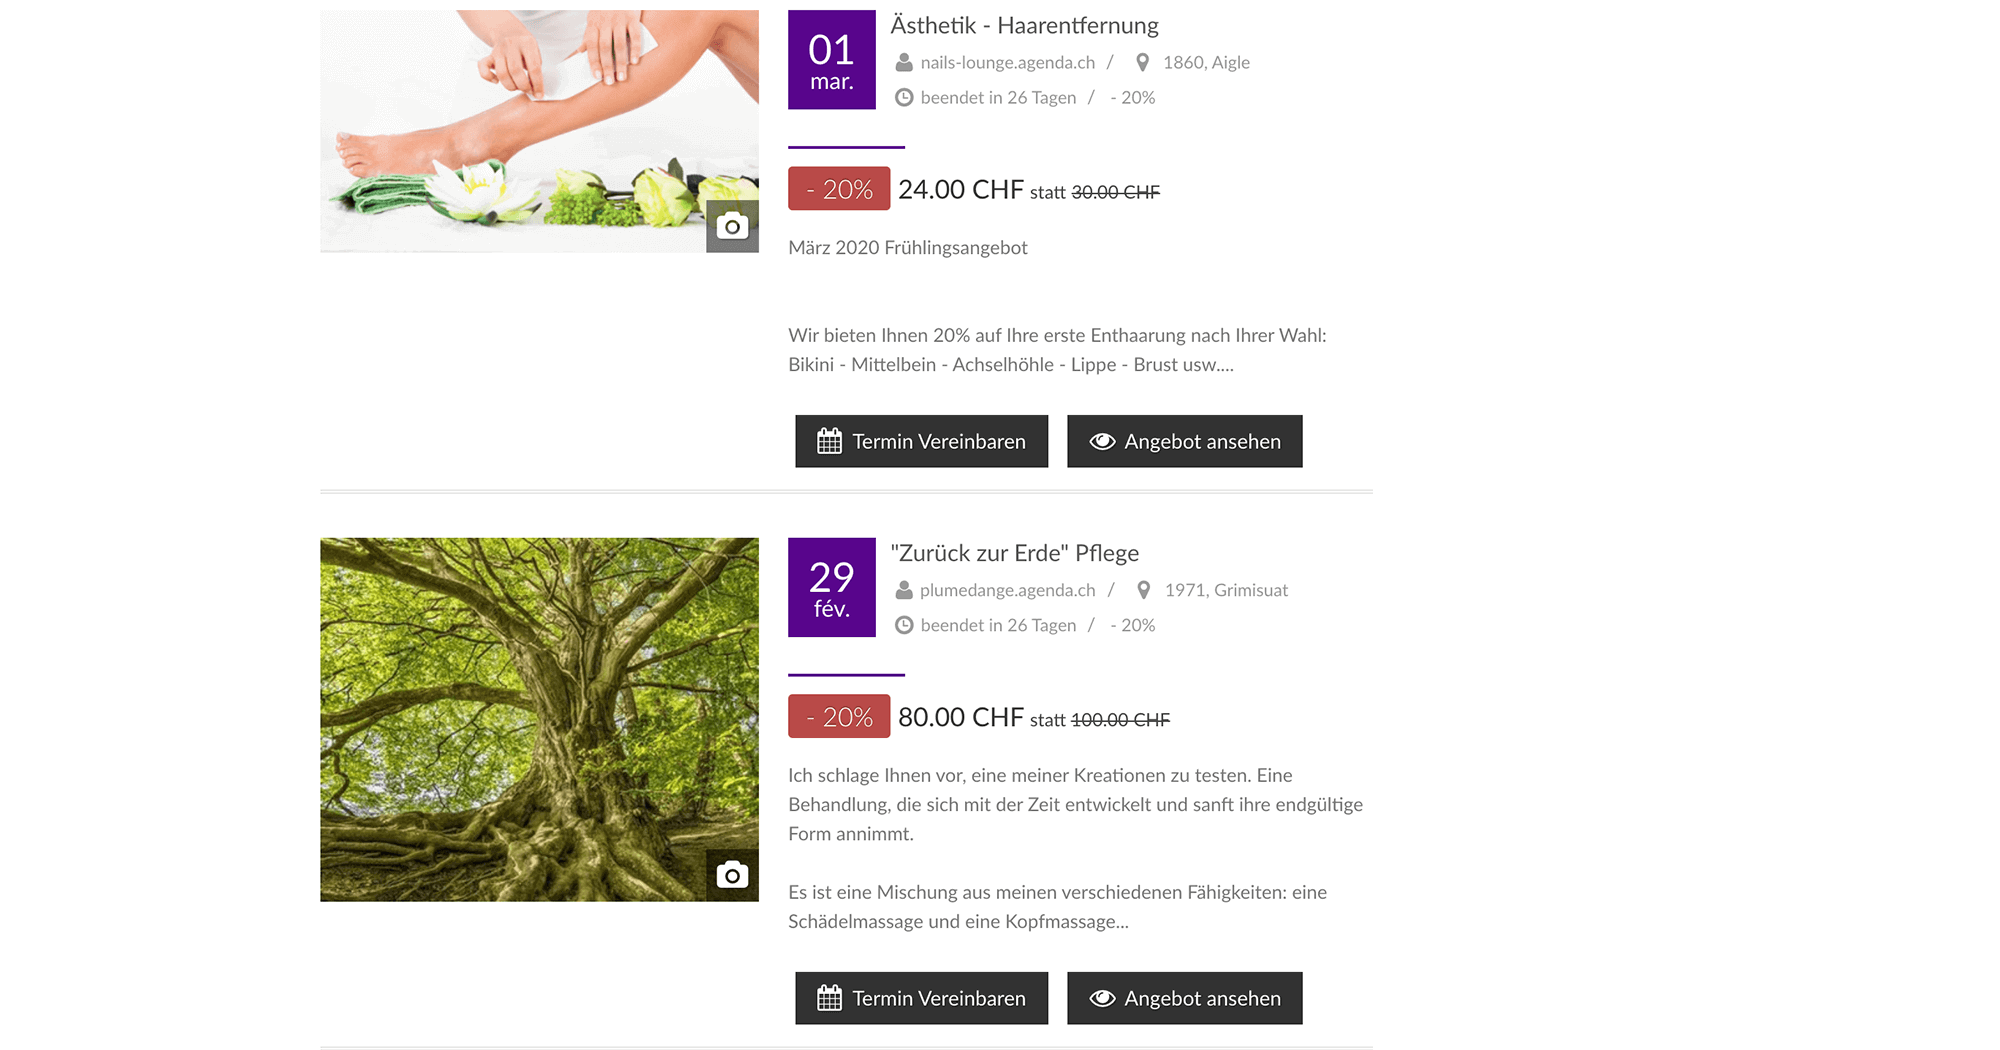
Task: Click clock icon in Zurück zur Erde offer
Action: (x=903, y=625)
